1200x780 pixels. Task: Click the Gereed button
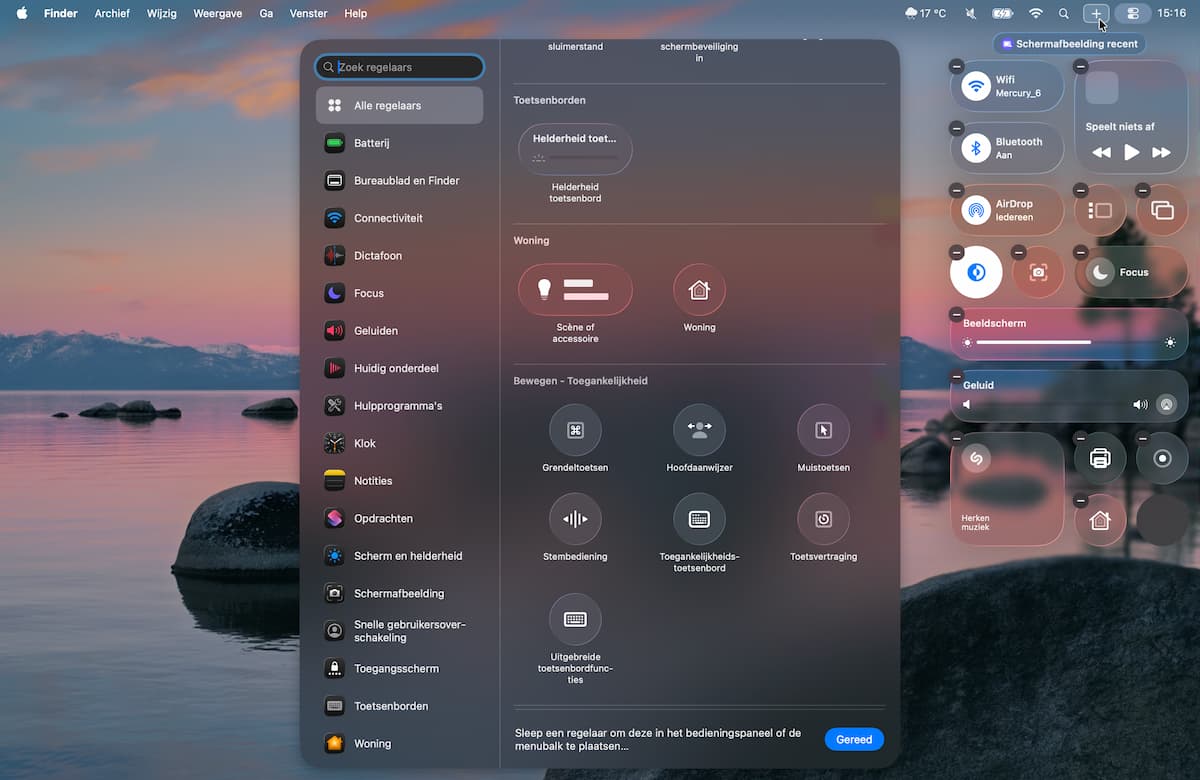[854, 740]
